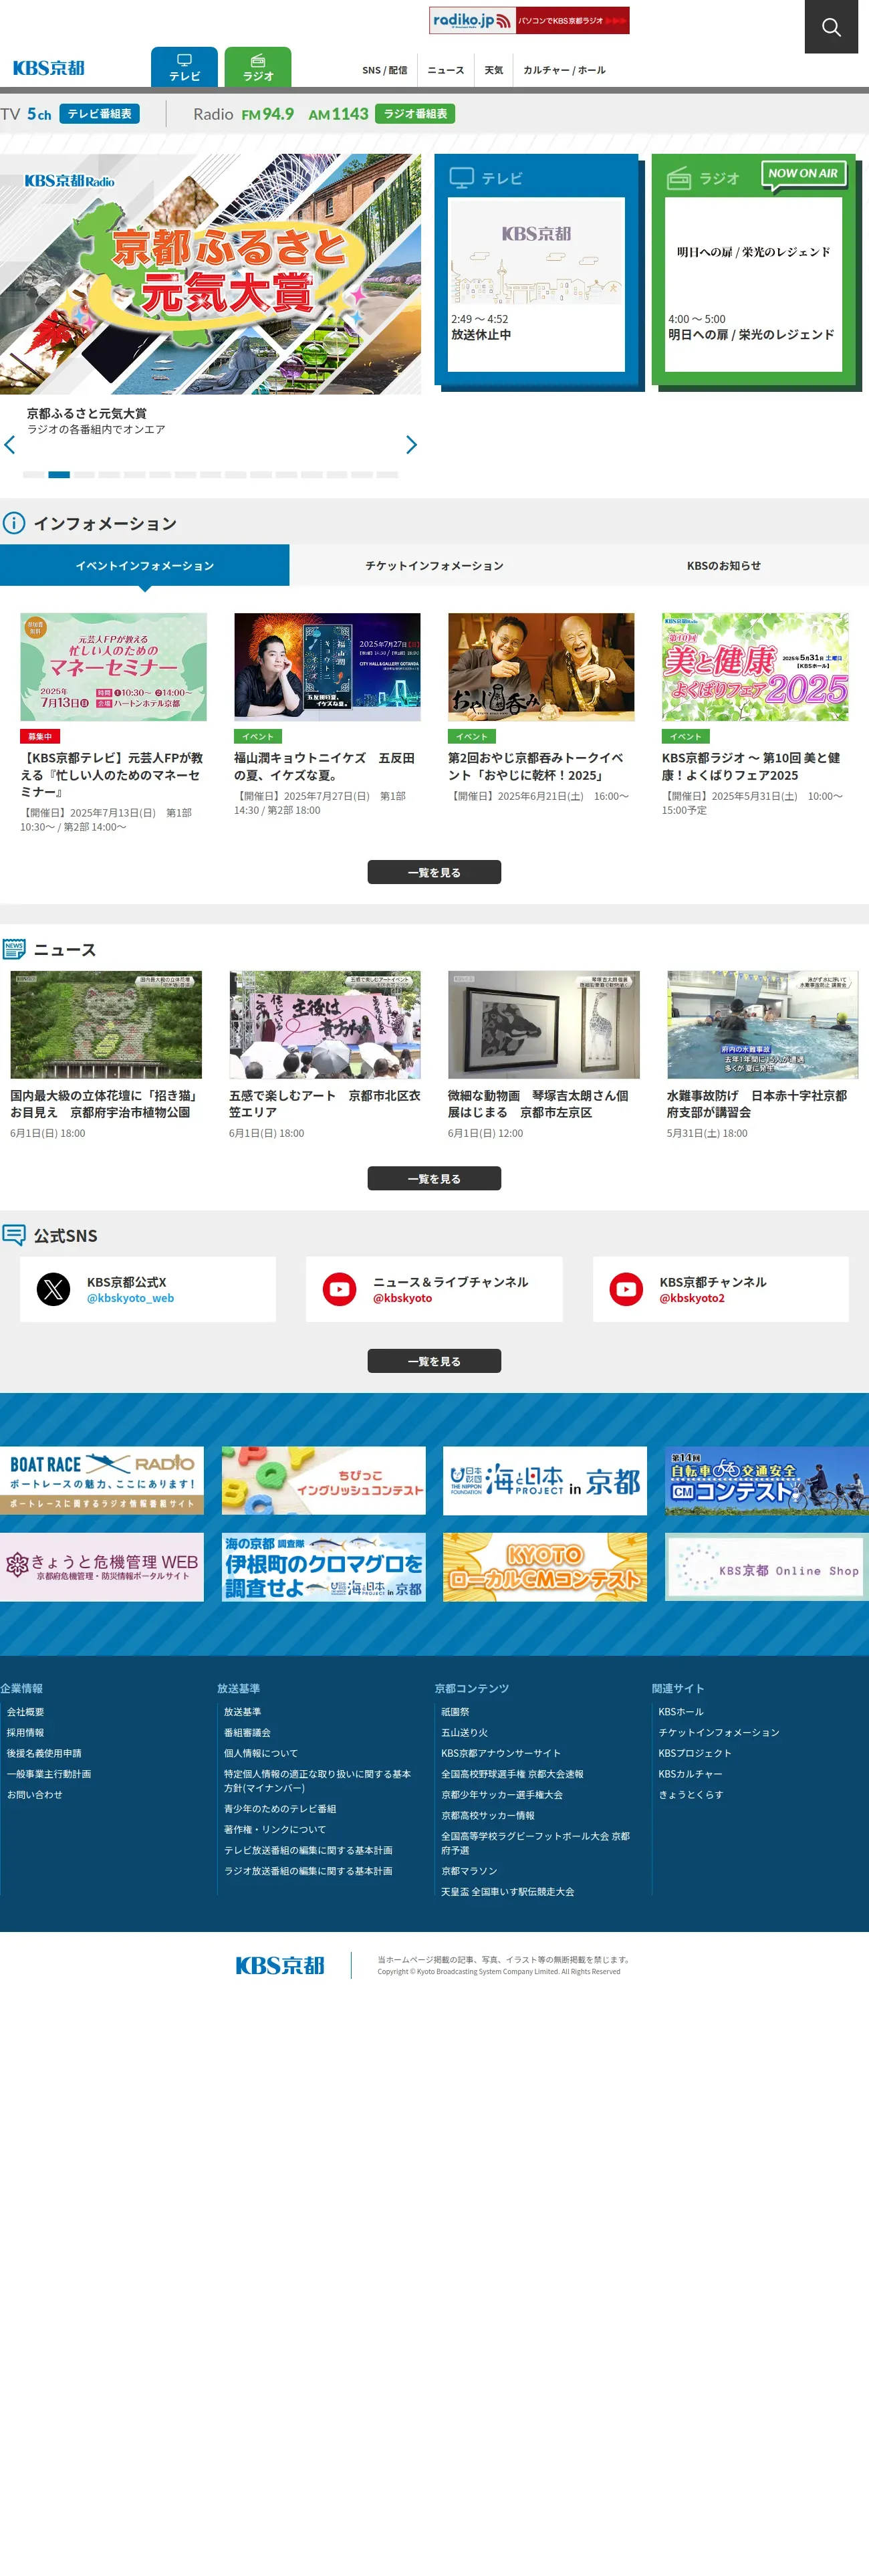Click the KBS京都 header logo

coord(49,68)
